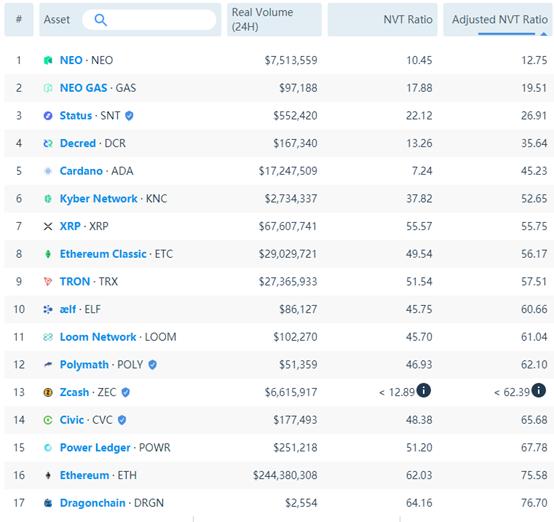
Task: Open the TRON asset link
Action: [x=75, y=282]
